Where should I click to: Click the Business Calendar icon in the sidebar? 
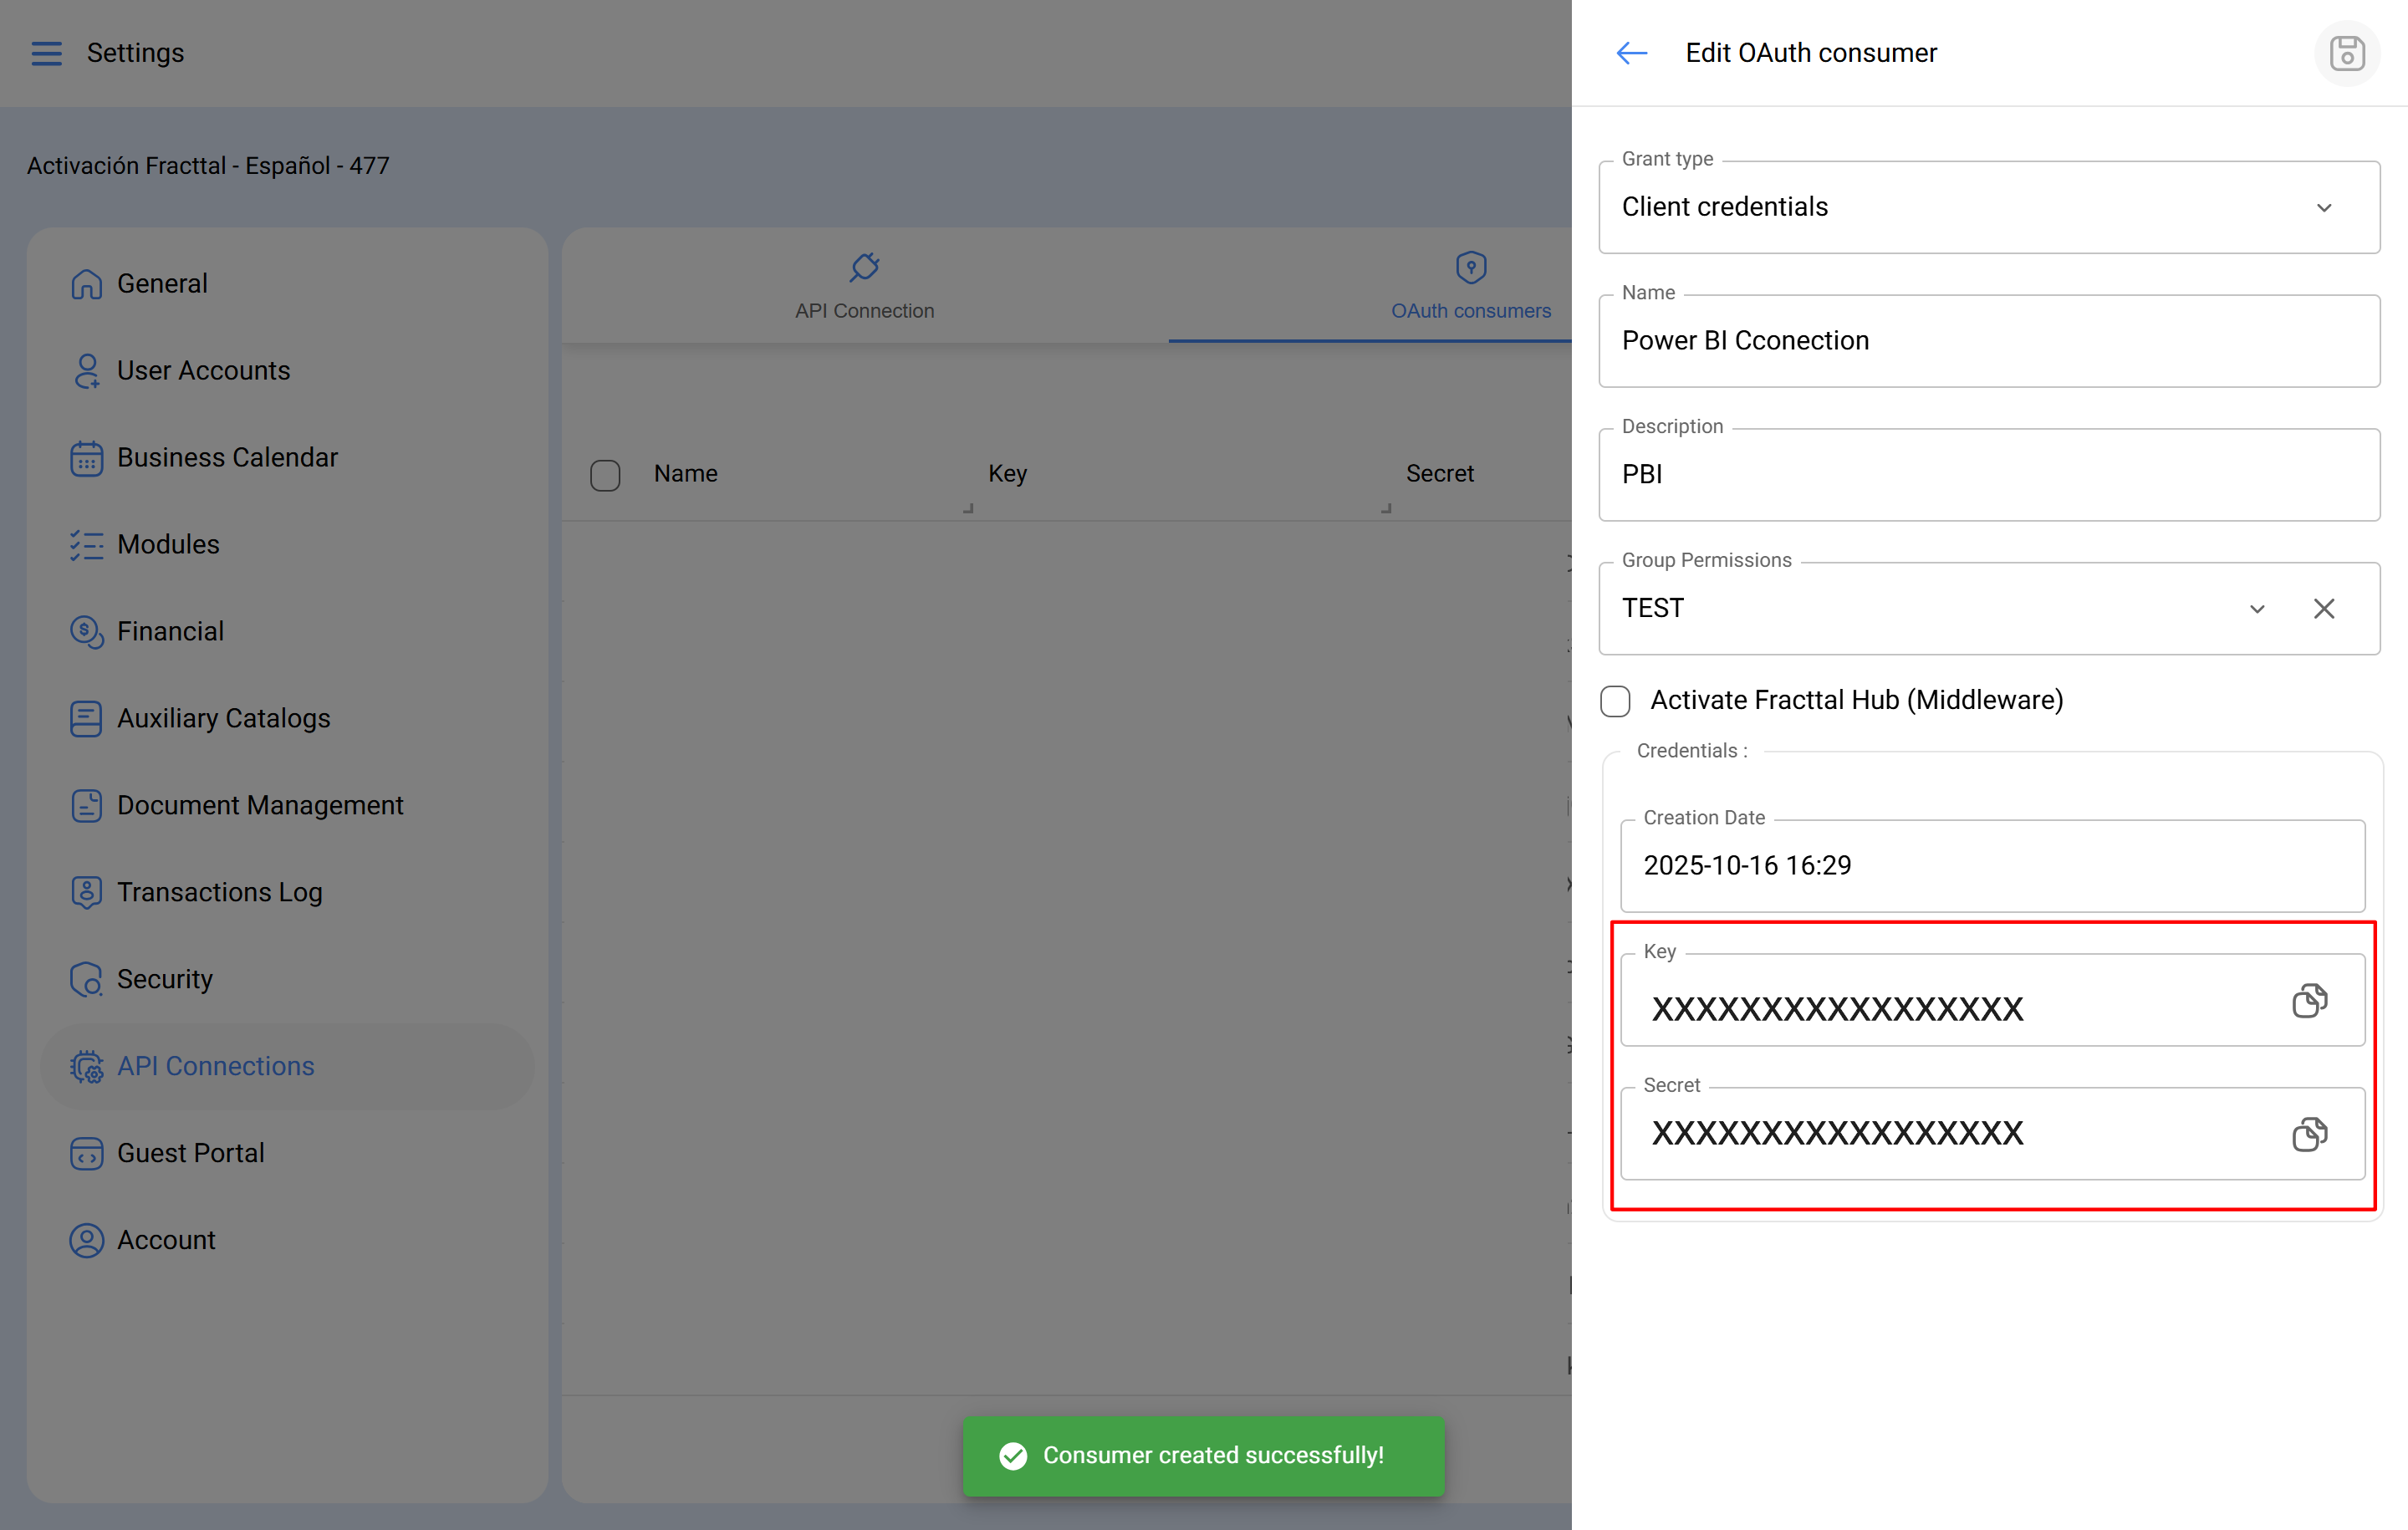click(x=86, y=458)
